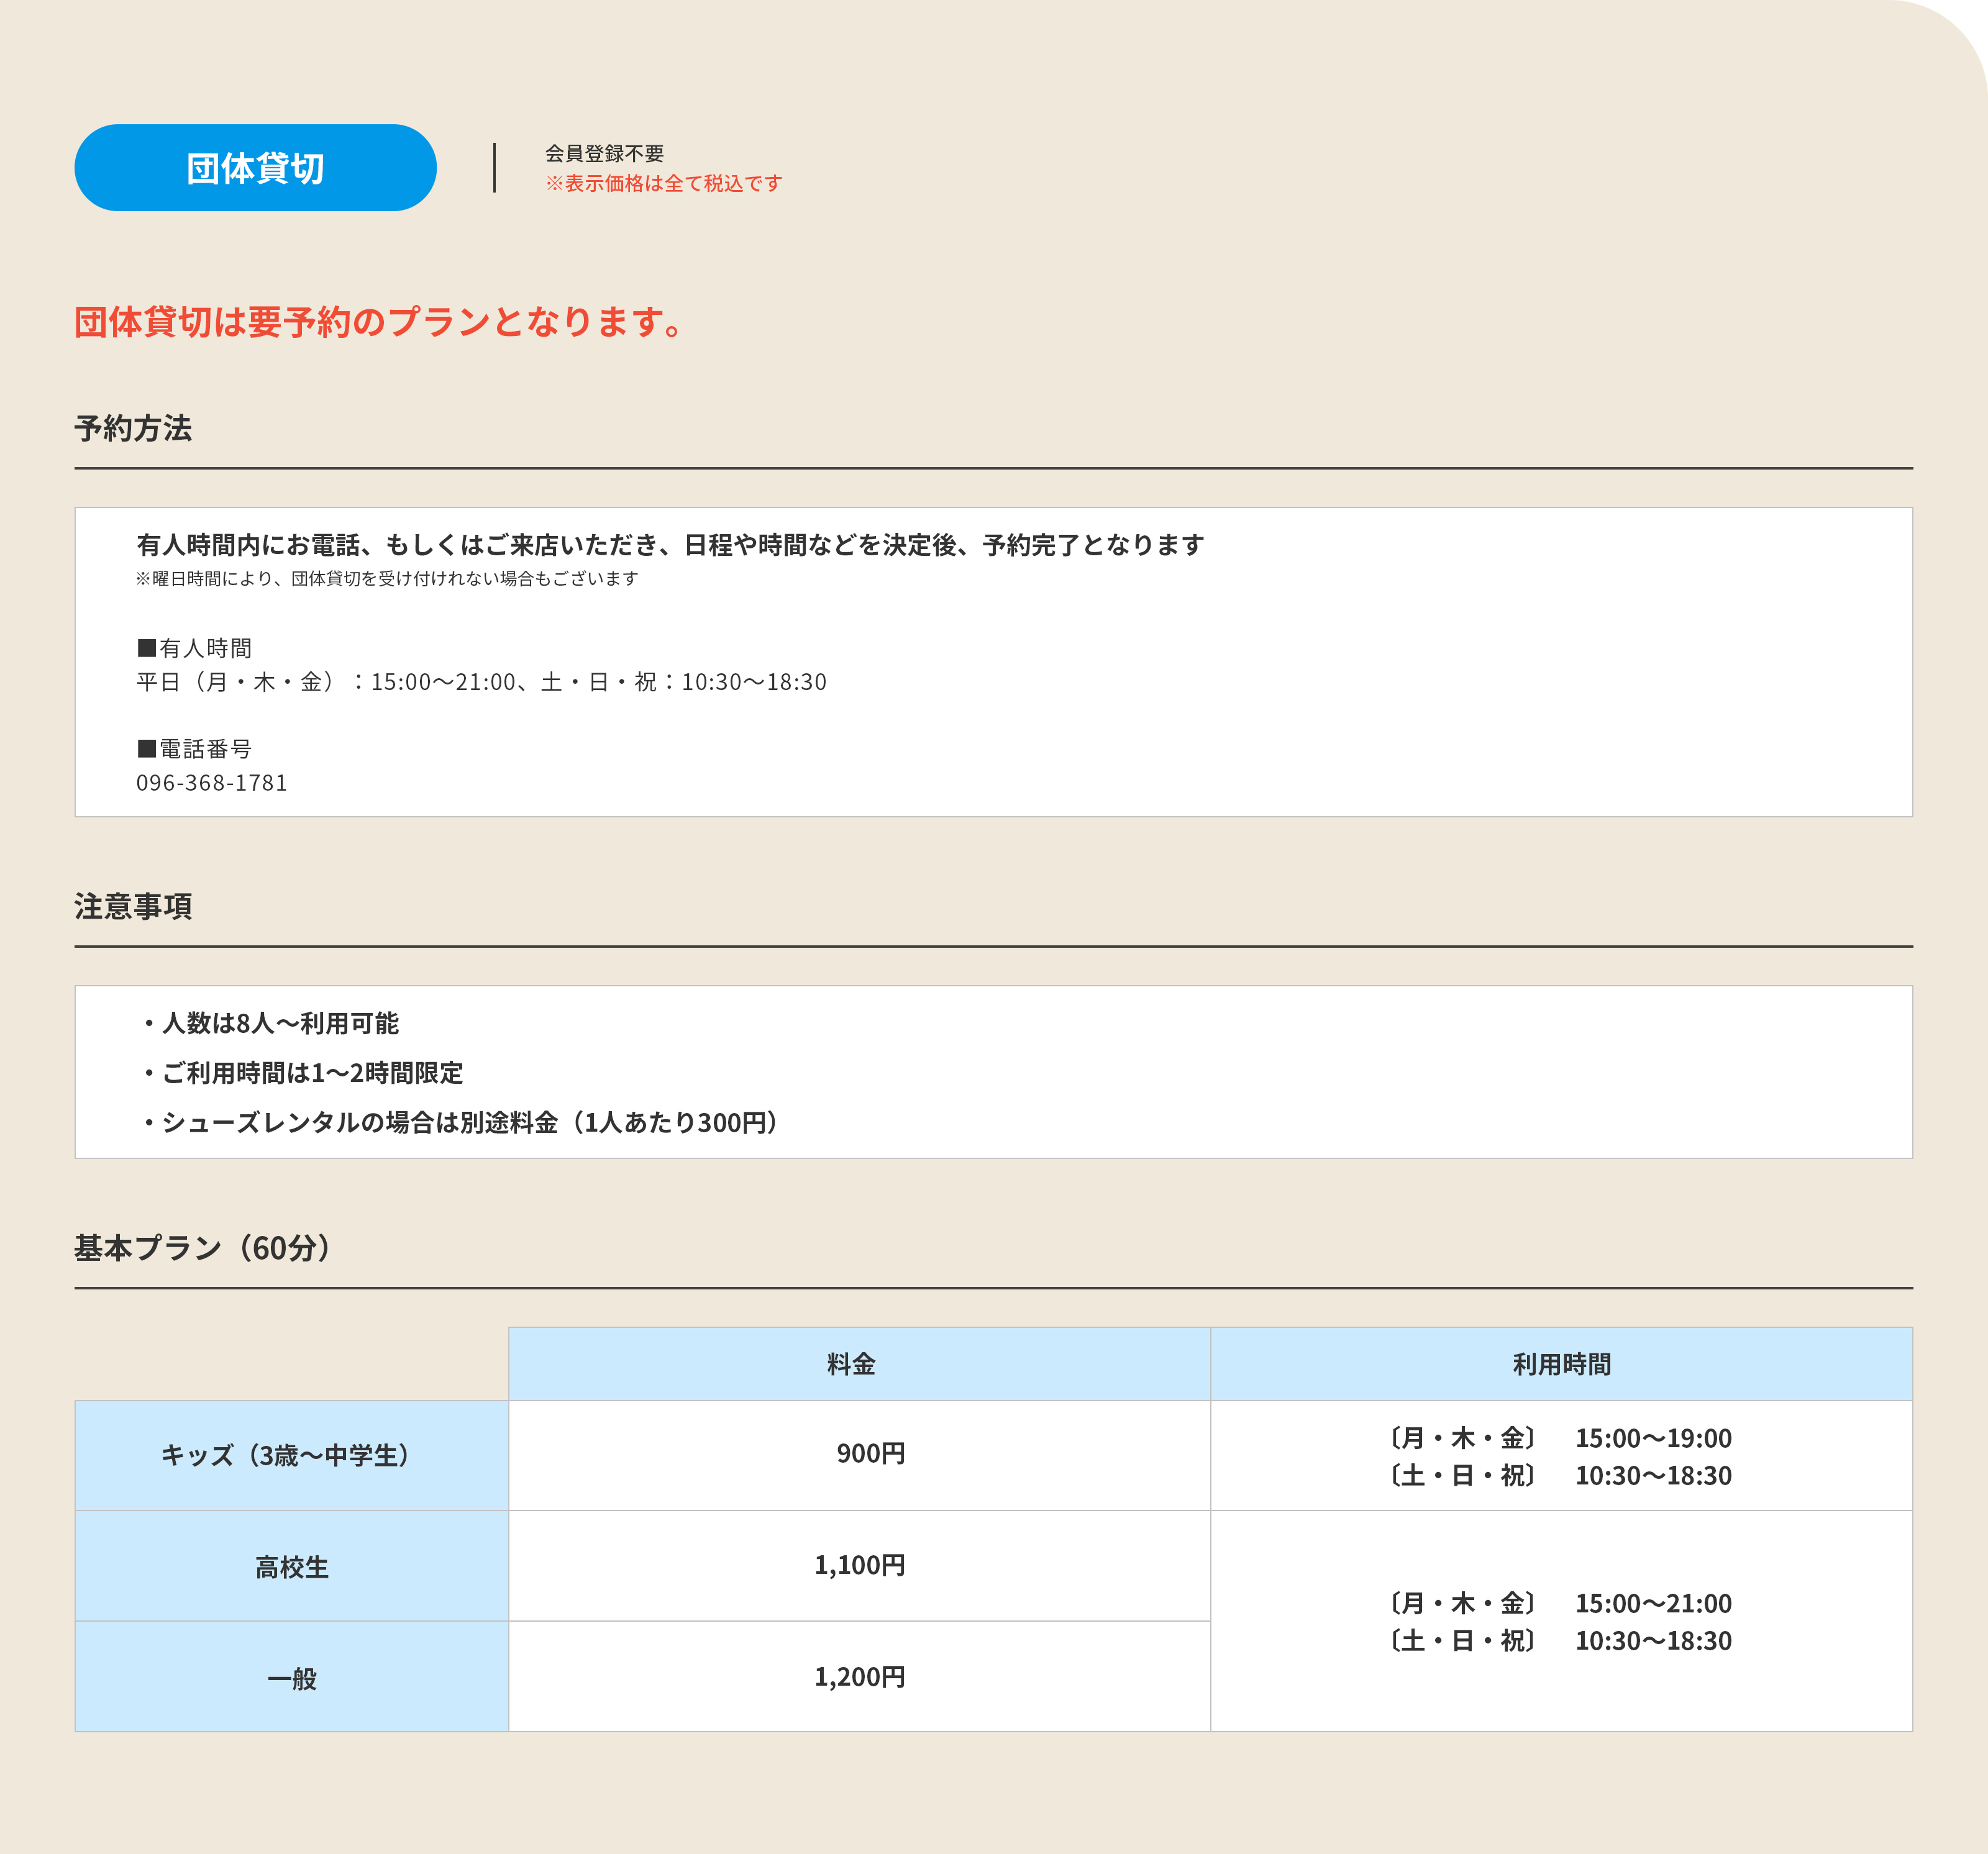Click the kids row 〔土・日・祝〕 10:30〜18:30 time
The image size is (1988, 1854).
[x=1561, y=1475]
